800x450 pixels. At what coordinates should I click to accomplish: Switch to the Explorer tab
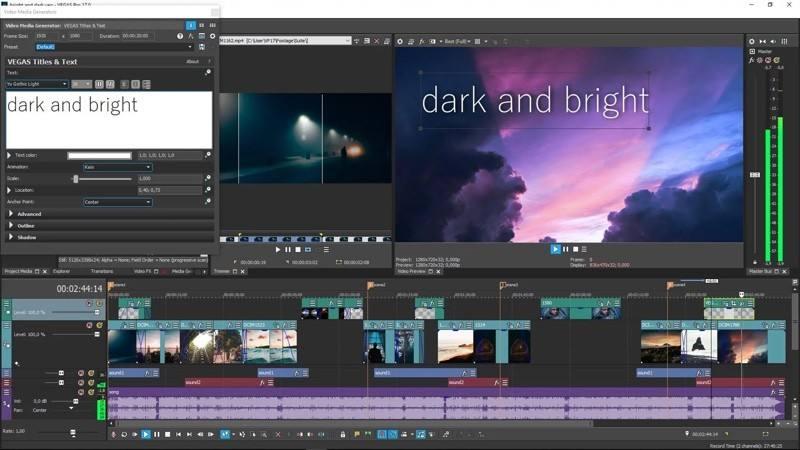click(61, 271)
